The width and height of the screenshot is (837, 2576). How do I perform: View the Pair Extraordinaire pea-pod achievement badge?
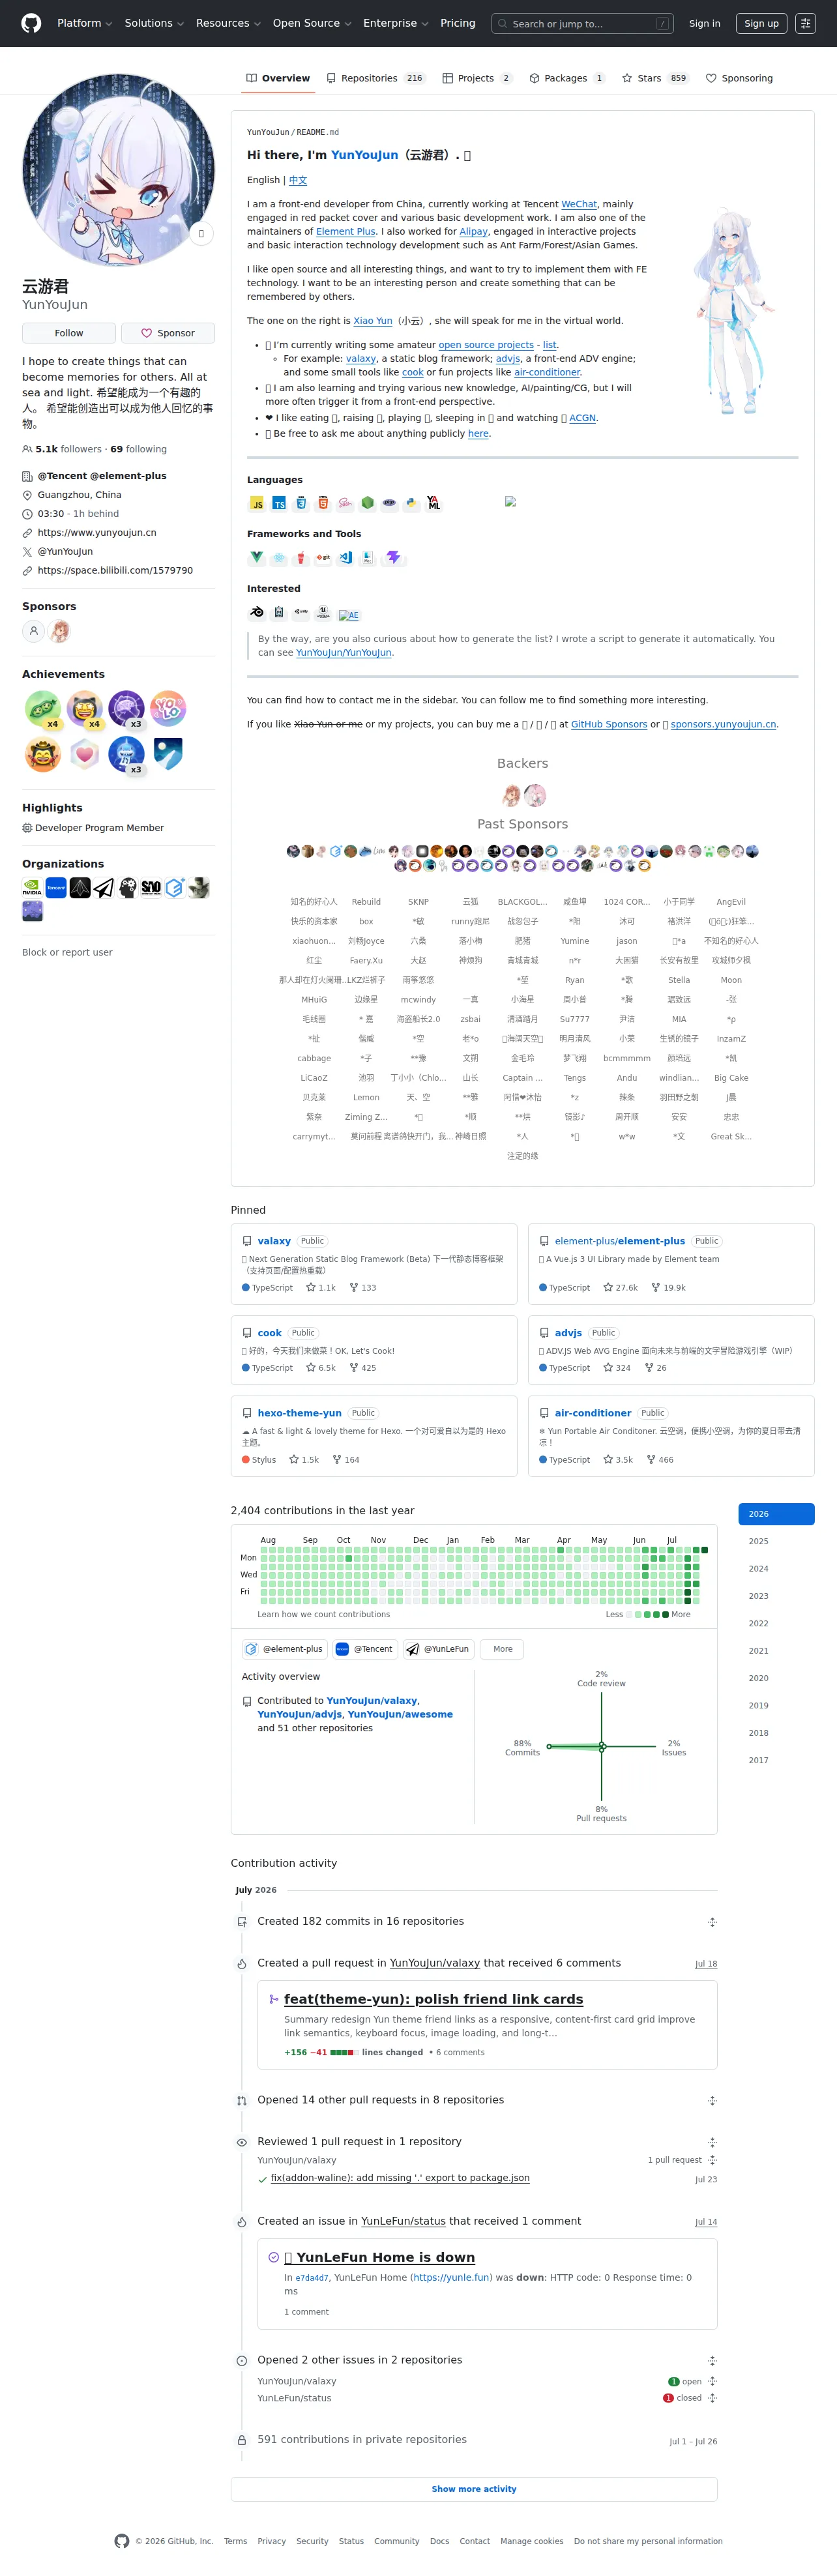pos(43,709)
